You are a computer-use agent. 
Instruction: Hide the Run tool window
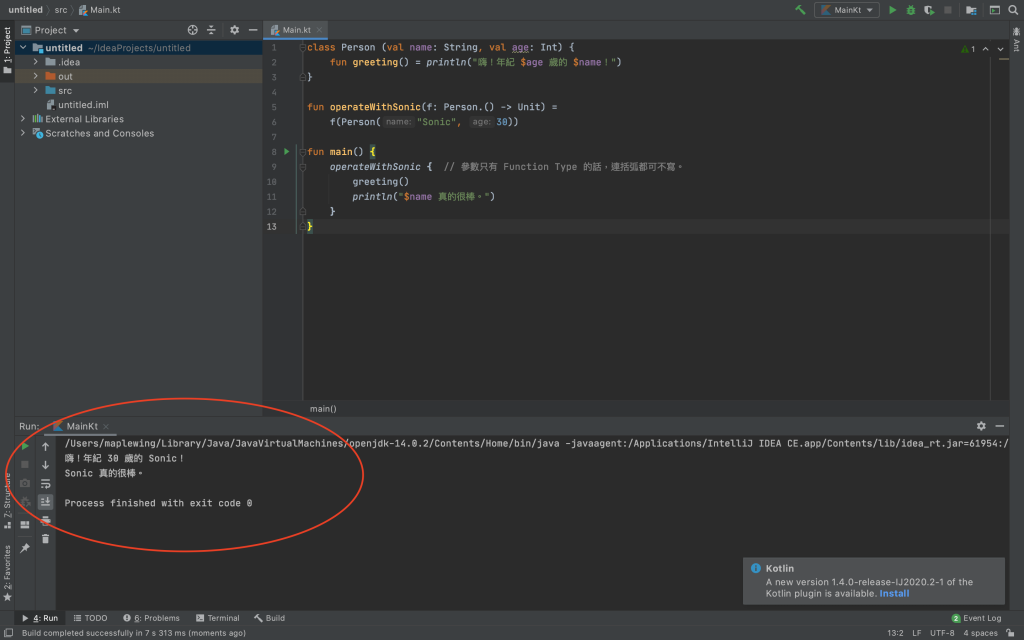(x=1000, y=426)
